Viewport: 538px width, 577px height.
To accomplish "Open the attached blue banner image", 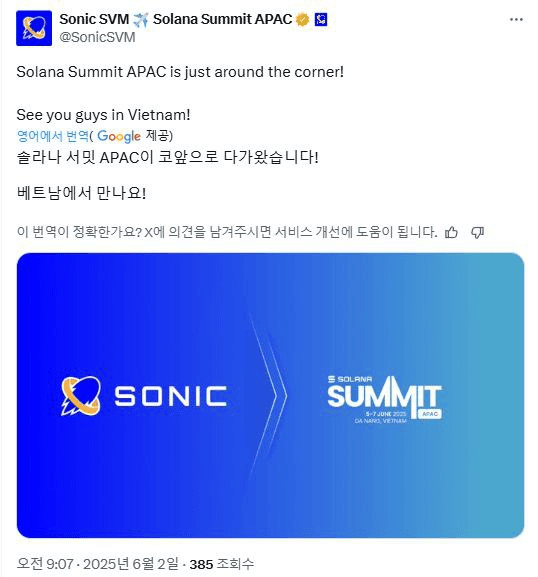I will point(270,395).
